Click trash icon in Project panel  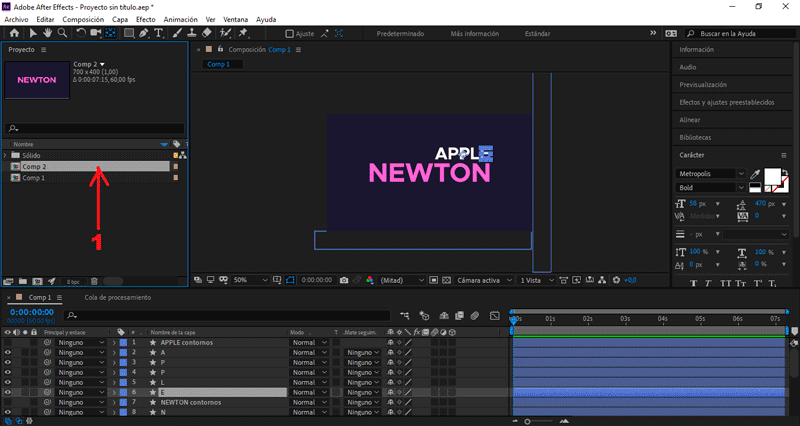pyautogui.click(x=93, y=281)
